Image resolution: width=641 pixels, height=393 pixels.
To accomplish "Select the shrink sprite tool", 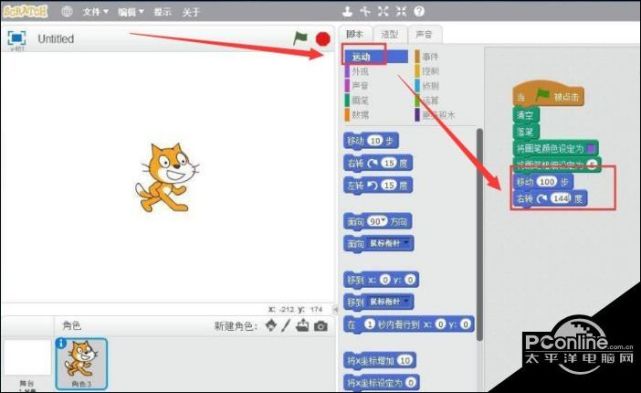I will (401, 11).
